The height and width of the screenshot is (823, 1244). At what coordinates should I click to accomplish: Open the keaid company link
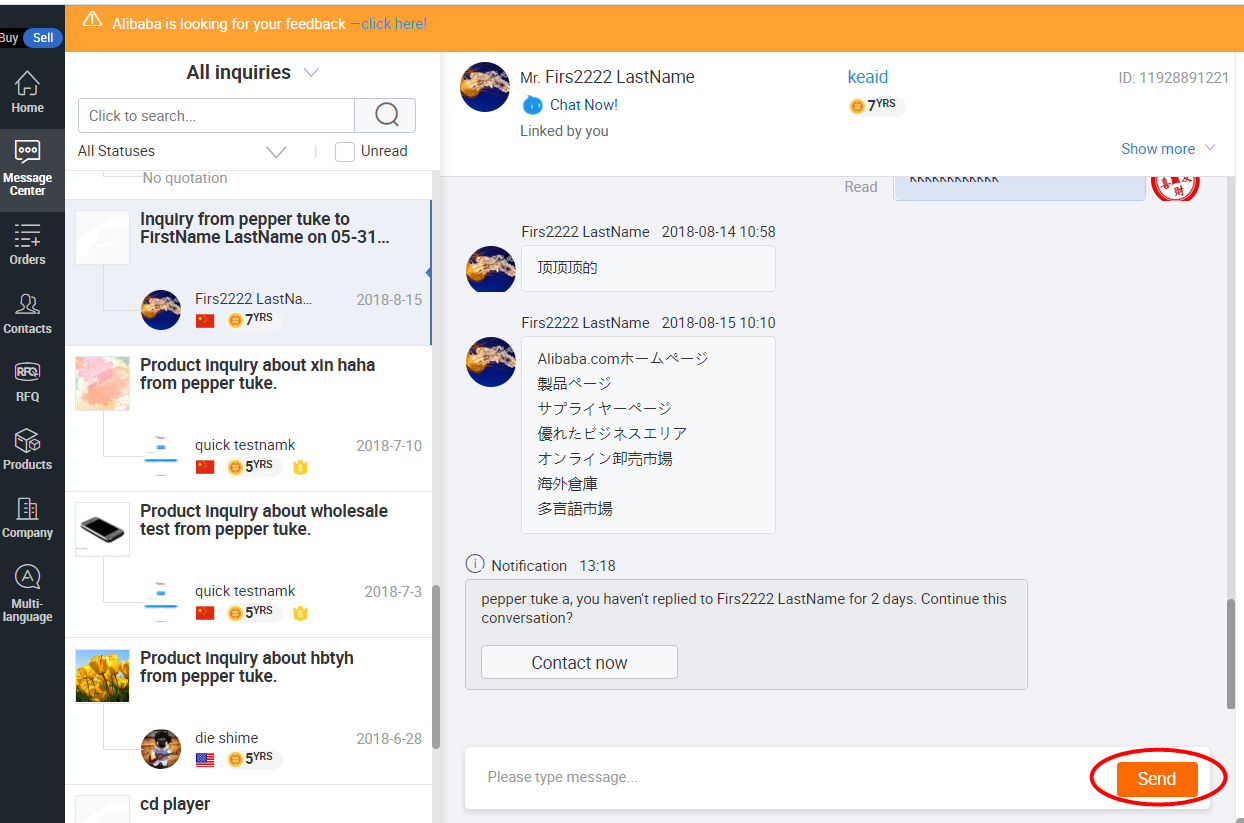868,77
